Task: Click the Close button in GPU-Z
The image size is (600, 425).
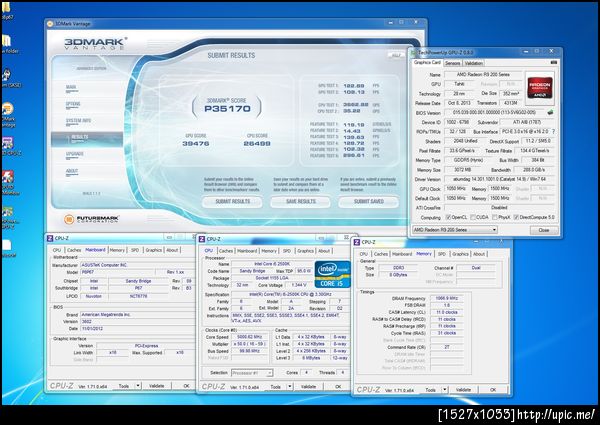Action: 544,230
